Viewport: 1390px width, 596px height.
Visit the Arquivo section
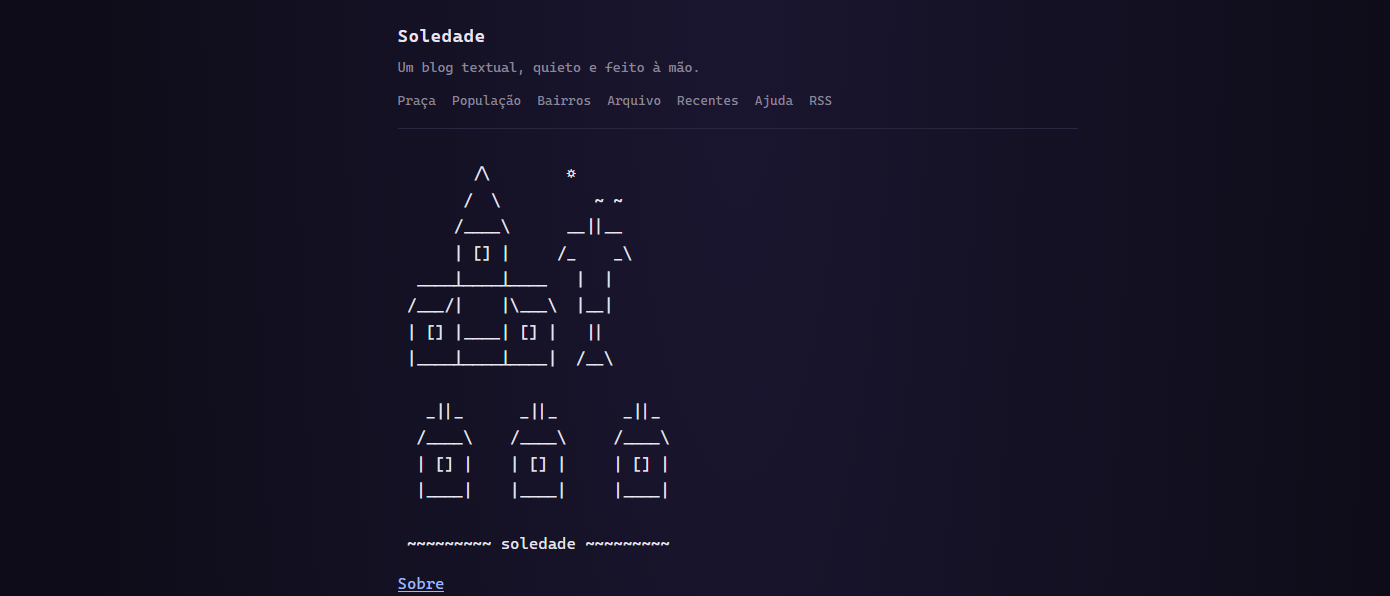pyautogui.click(x=634, y=101)
